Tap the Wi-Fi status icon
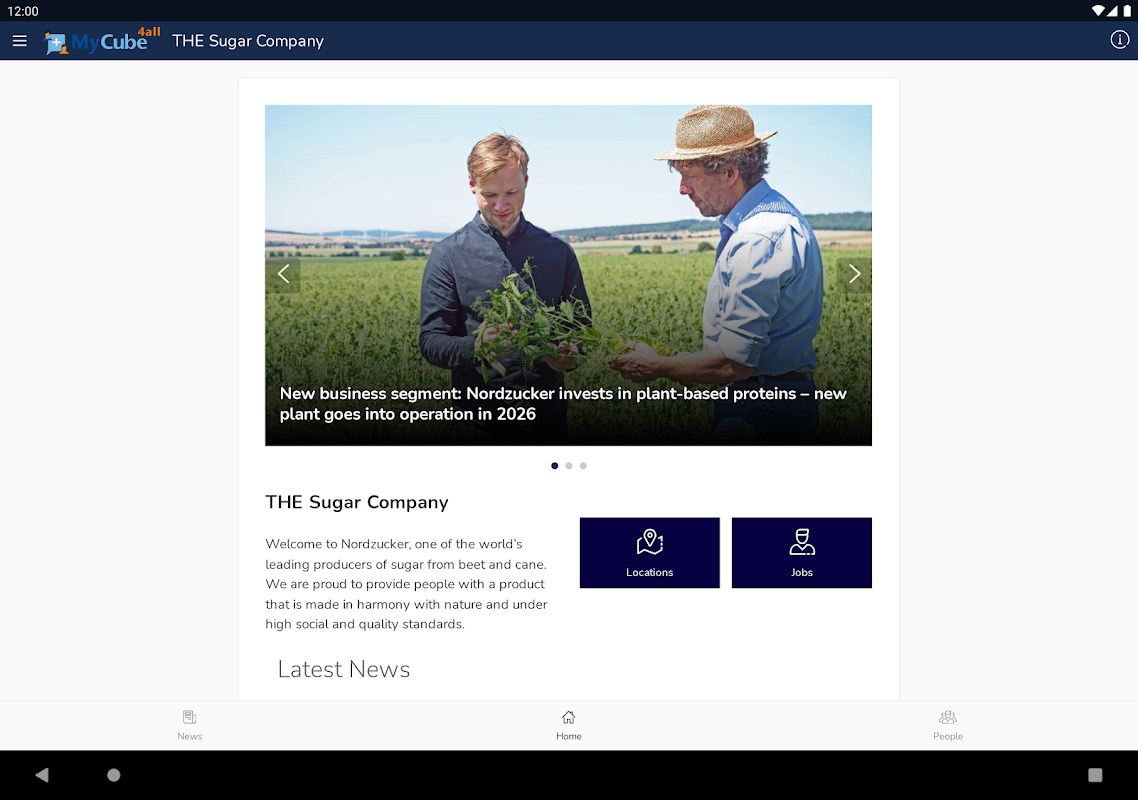This screenshot has height=800, width=1138. coord(1097,10)
